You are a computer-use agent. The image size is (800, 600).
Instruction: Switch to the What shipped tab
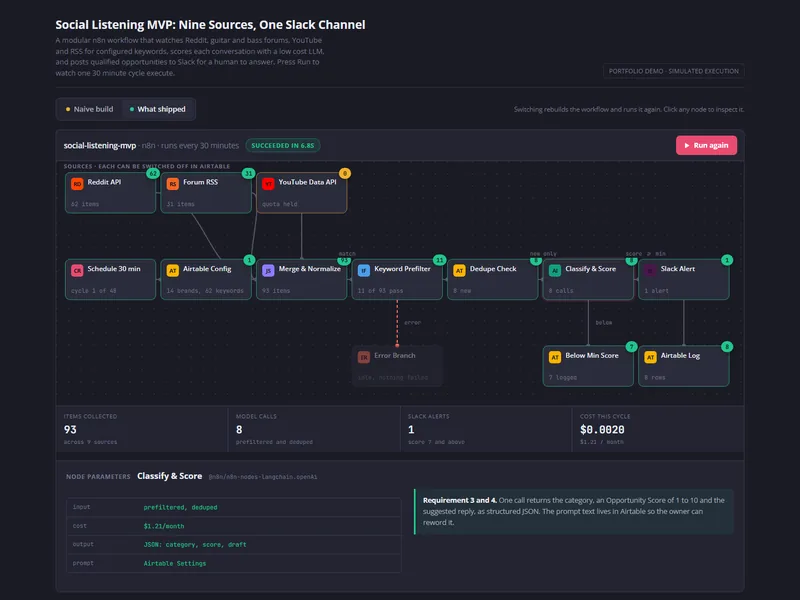click(158, 109)
